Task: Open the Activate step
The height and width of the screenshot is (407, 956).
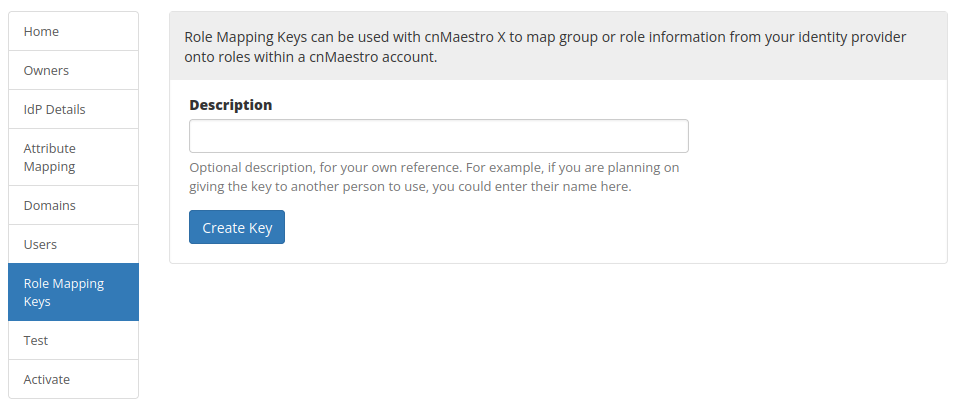Action: click(73, 379)
